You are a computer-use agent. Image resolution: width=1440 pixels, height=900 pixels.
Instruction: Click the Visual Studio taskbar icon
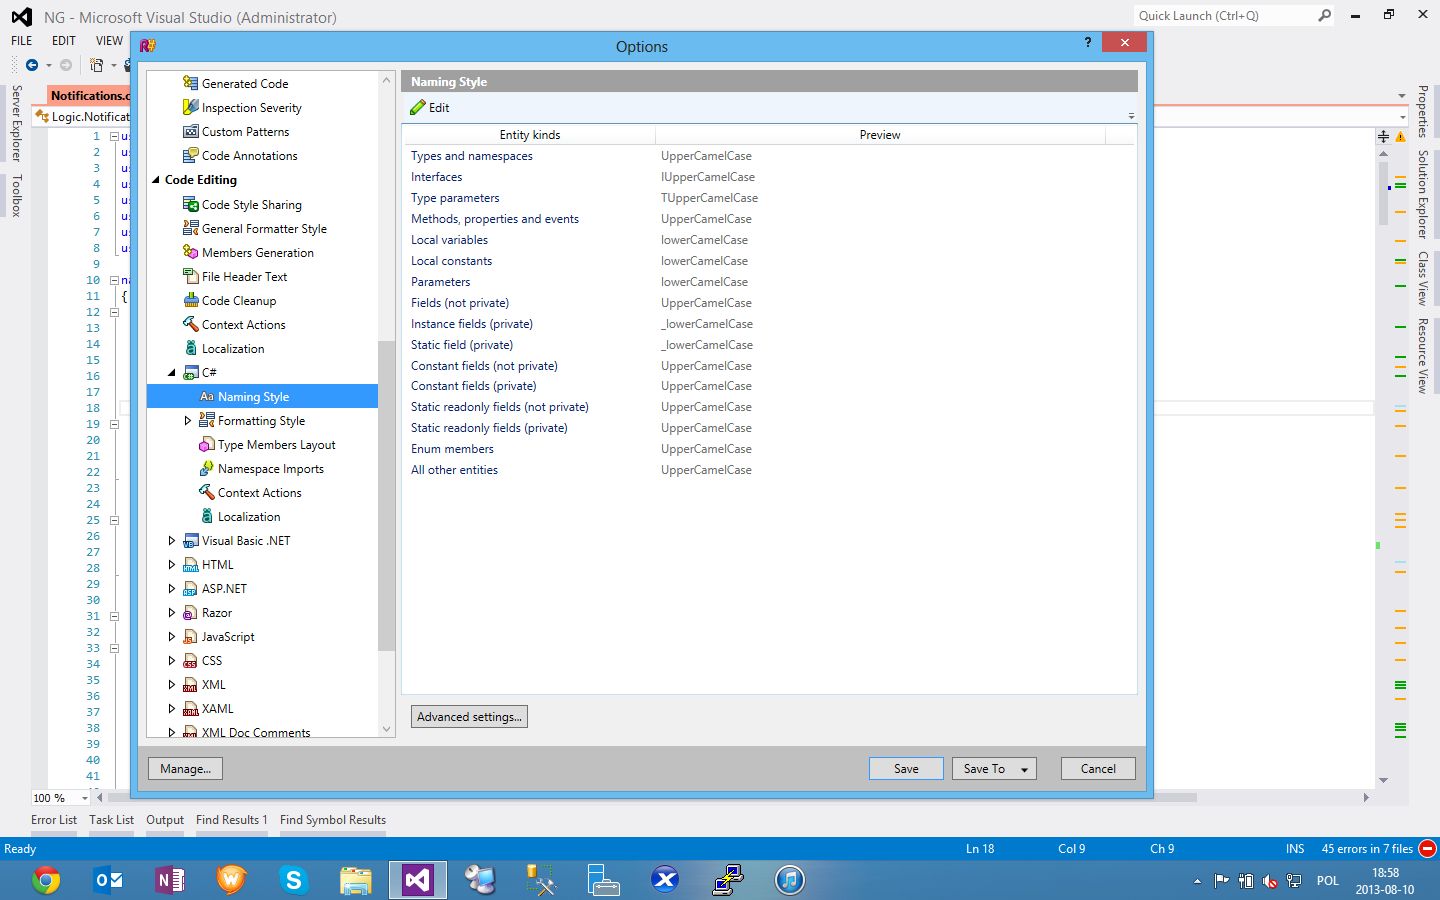point(417,880)
